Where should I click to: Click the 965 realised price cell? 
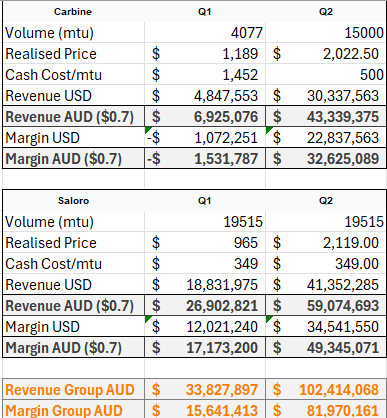point(205,243)
